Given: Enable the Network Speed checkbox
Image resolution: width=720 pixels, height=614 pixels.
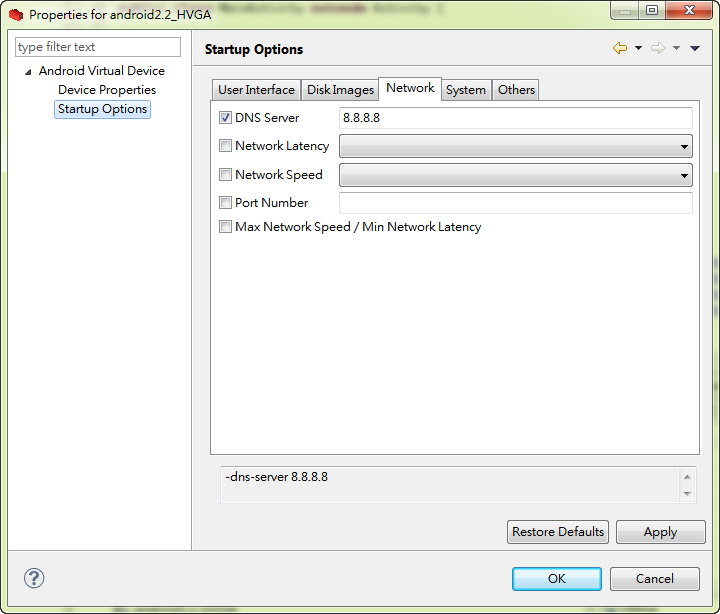Looking at the screenshot, I should (225, 175).
